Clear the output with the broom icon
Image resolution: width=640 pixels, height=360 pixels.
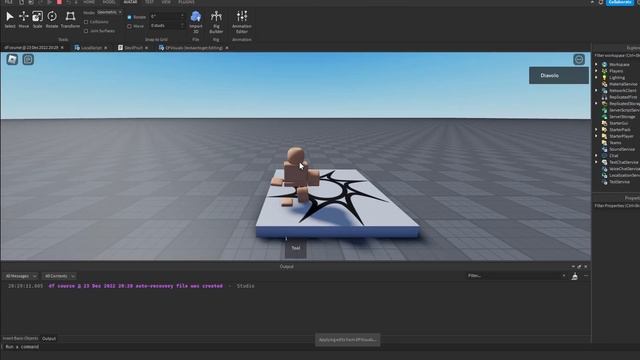coord(575,276)
